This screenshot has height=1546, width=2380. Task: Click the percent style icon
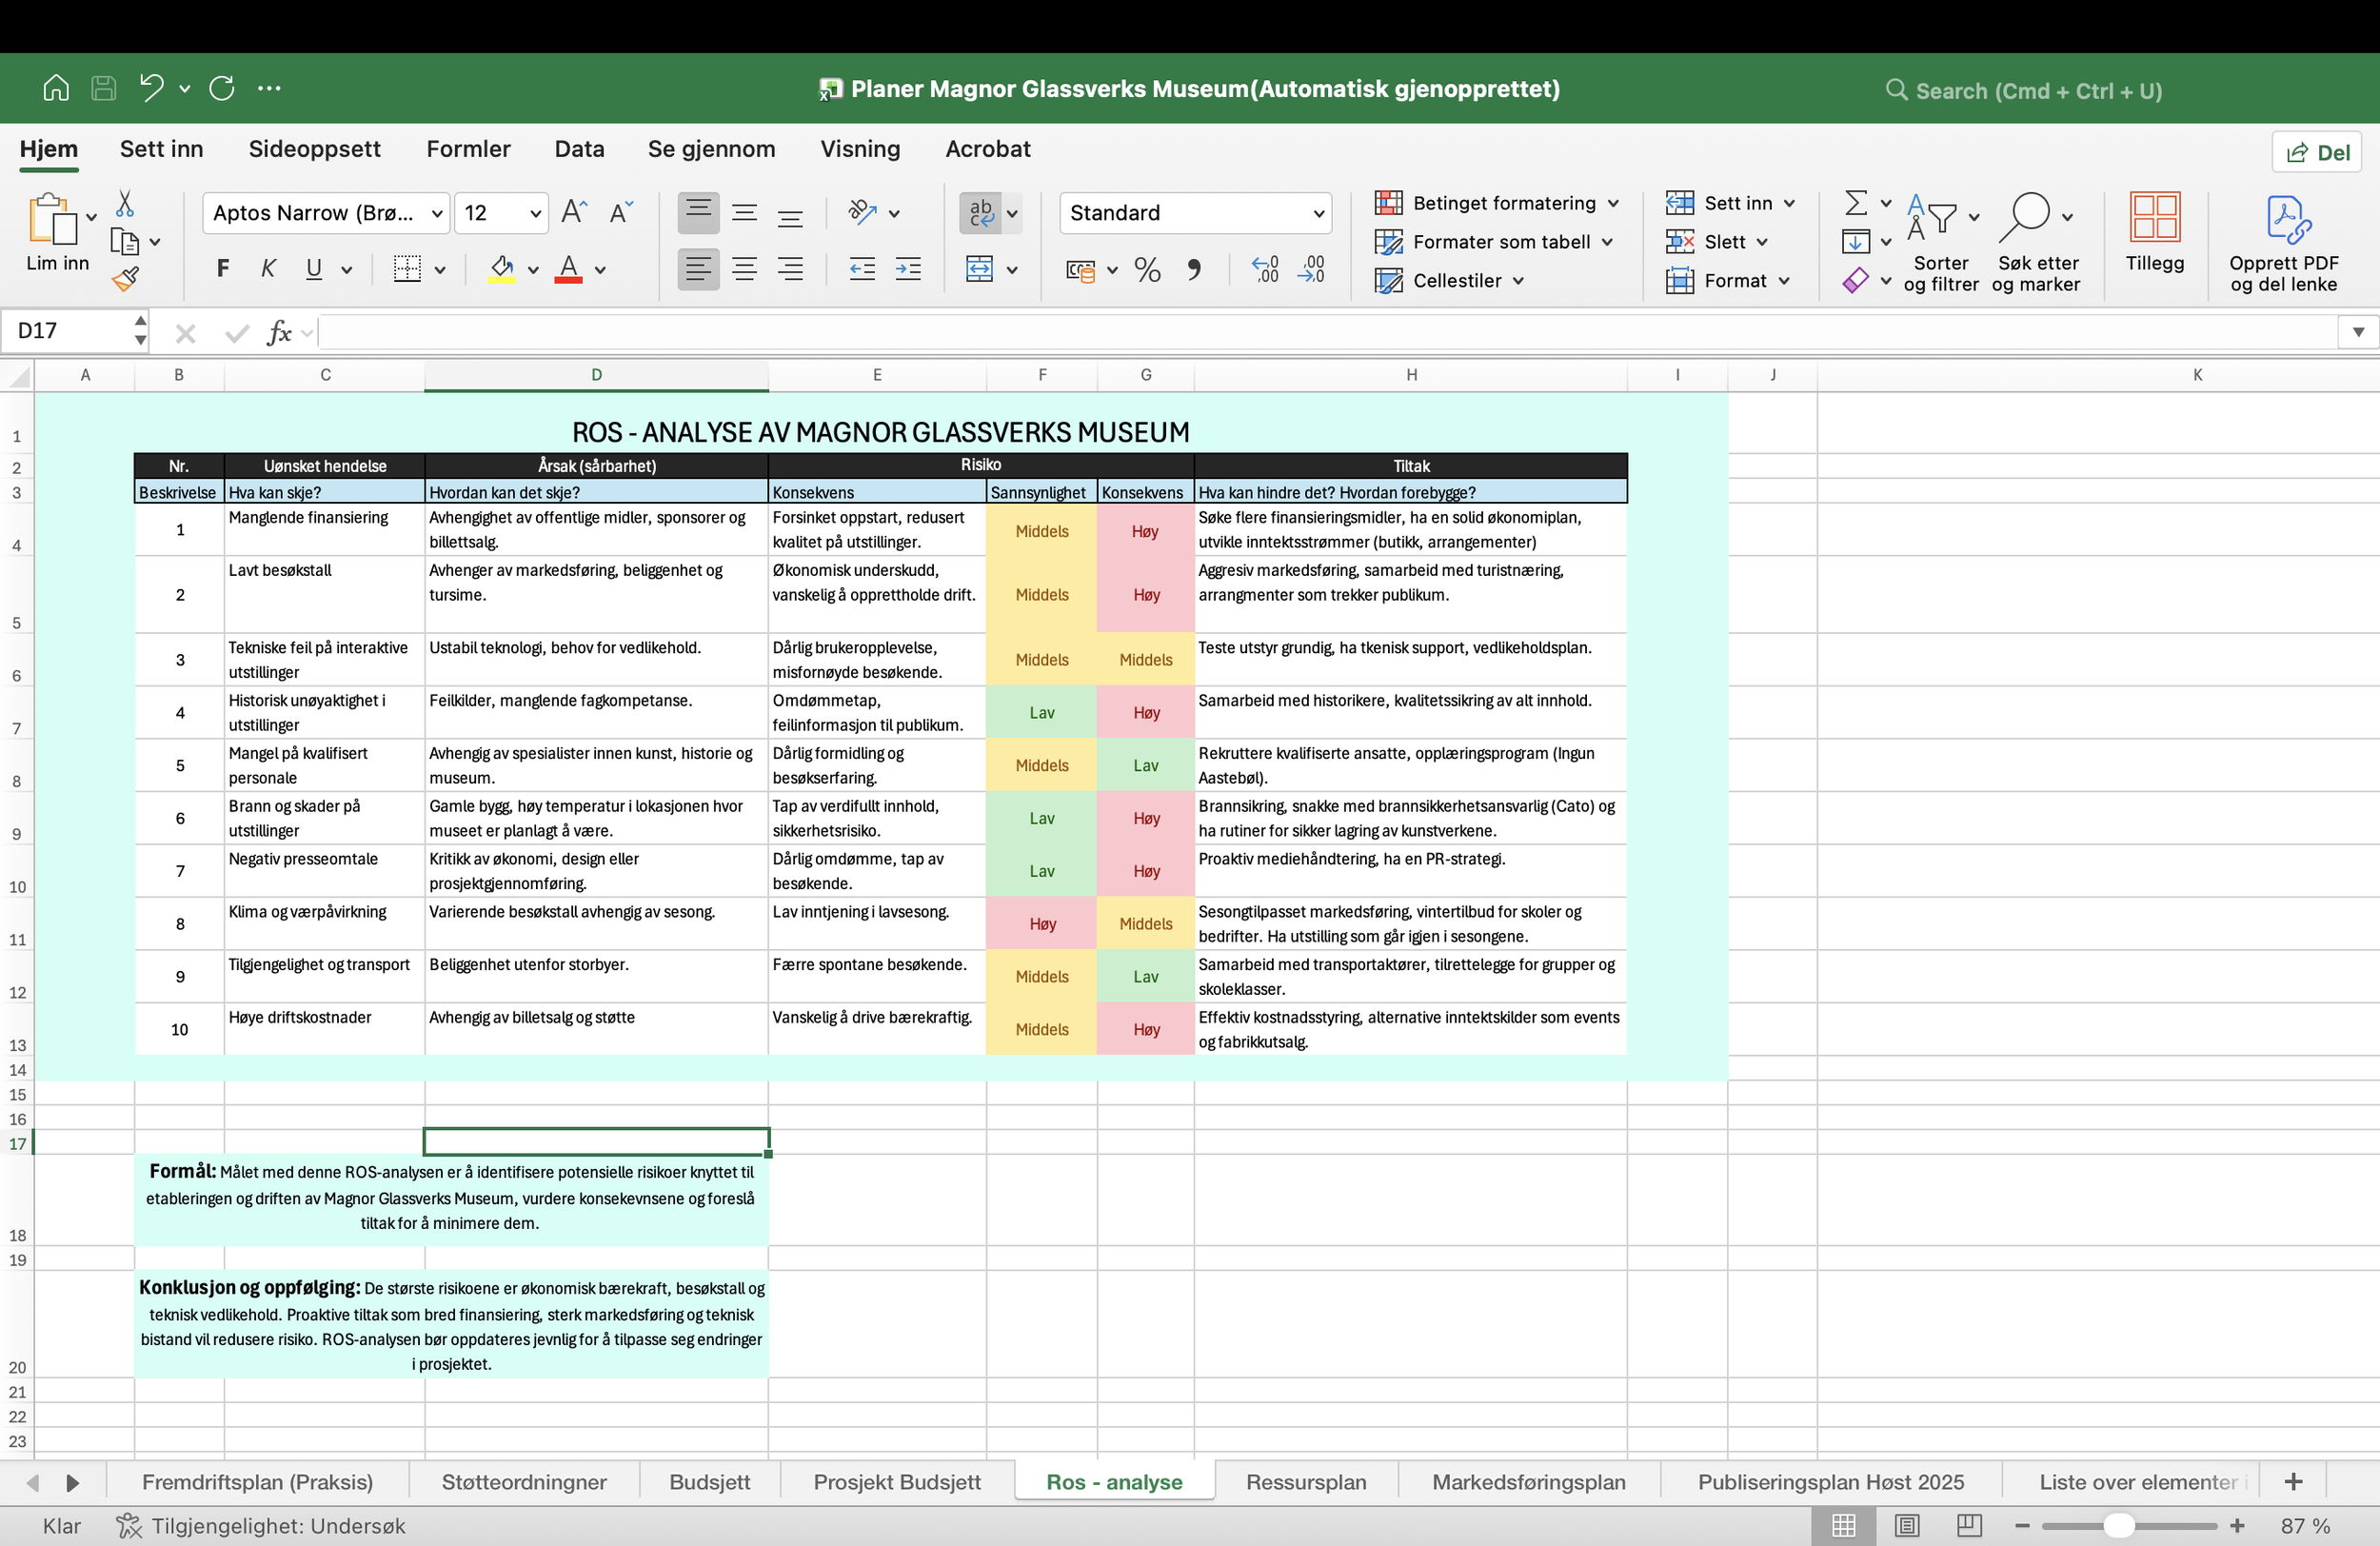[x=1147, y=270]
